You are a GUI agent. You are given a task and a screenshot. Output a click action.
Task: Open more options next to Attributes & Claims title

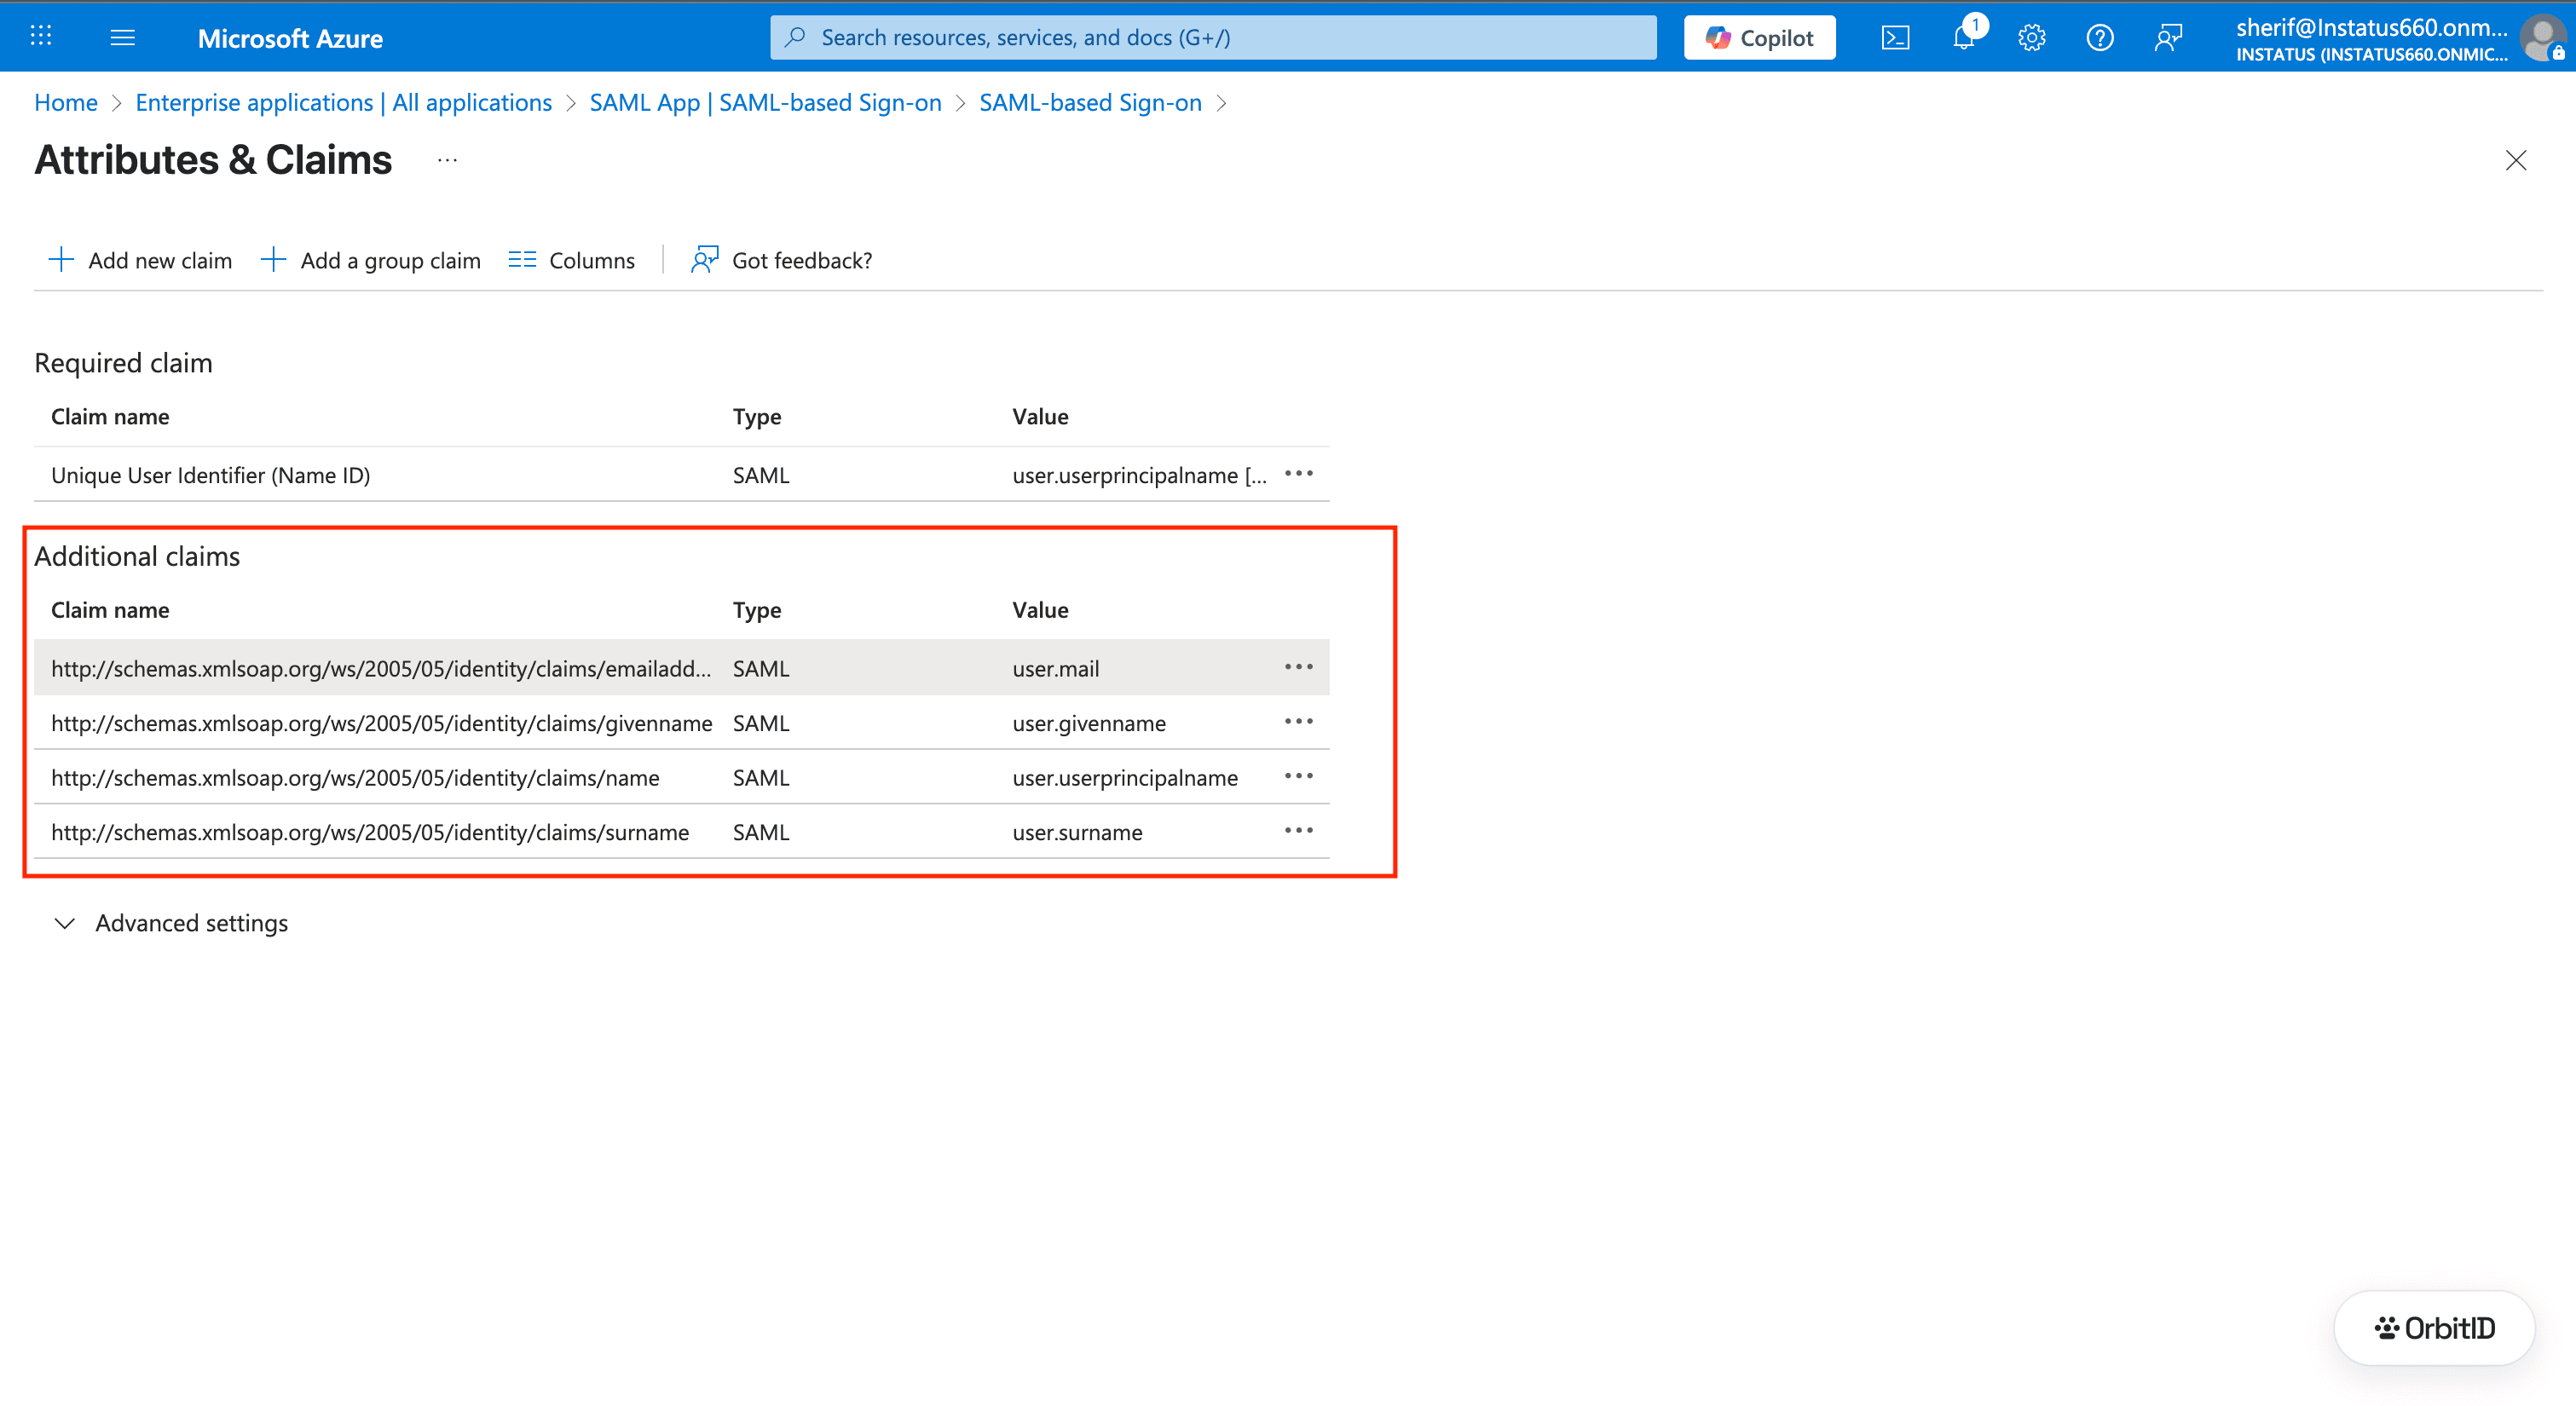coord(447,160)
